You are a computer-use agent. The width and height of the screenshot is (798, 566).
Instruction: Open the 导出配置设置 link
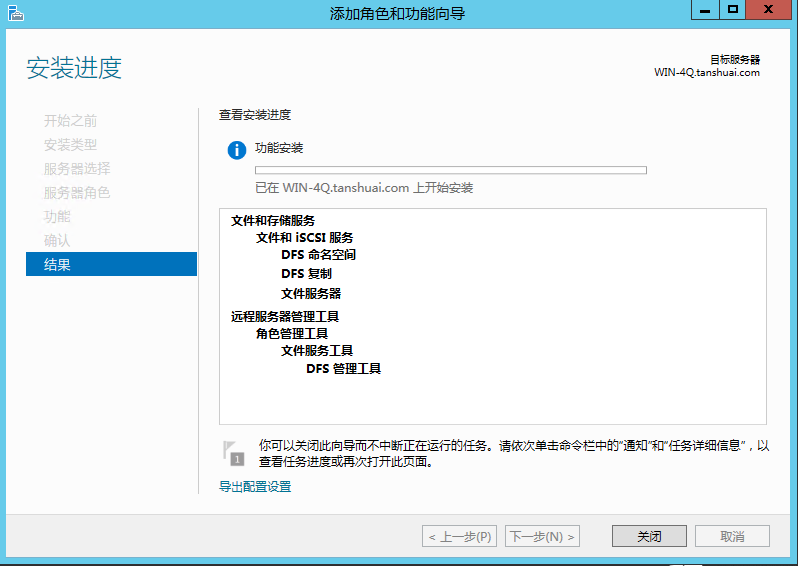click(255, 487)
